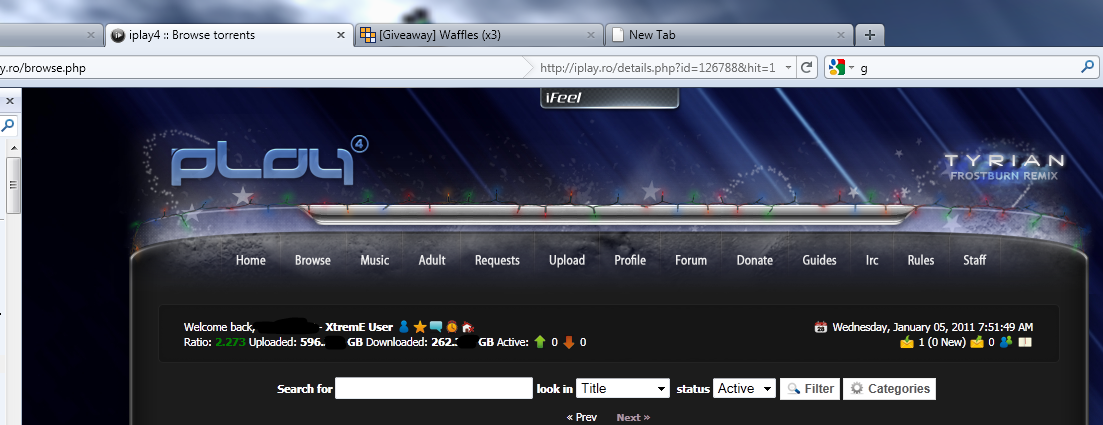Click the sidebar vertical scrollbar thumb
Screen dimensions: 1103x425
13,185
